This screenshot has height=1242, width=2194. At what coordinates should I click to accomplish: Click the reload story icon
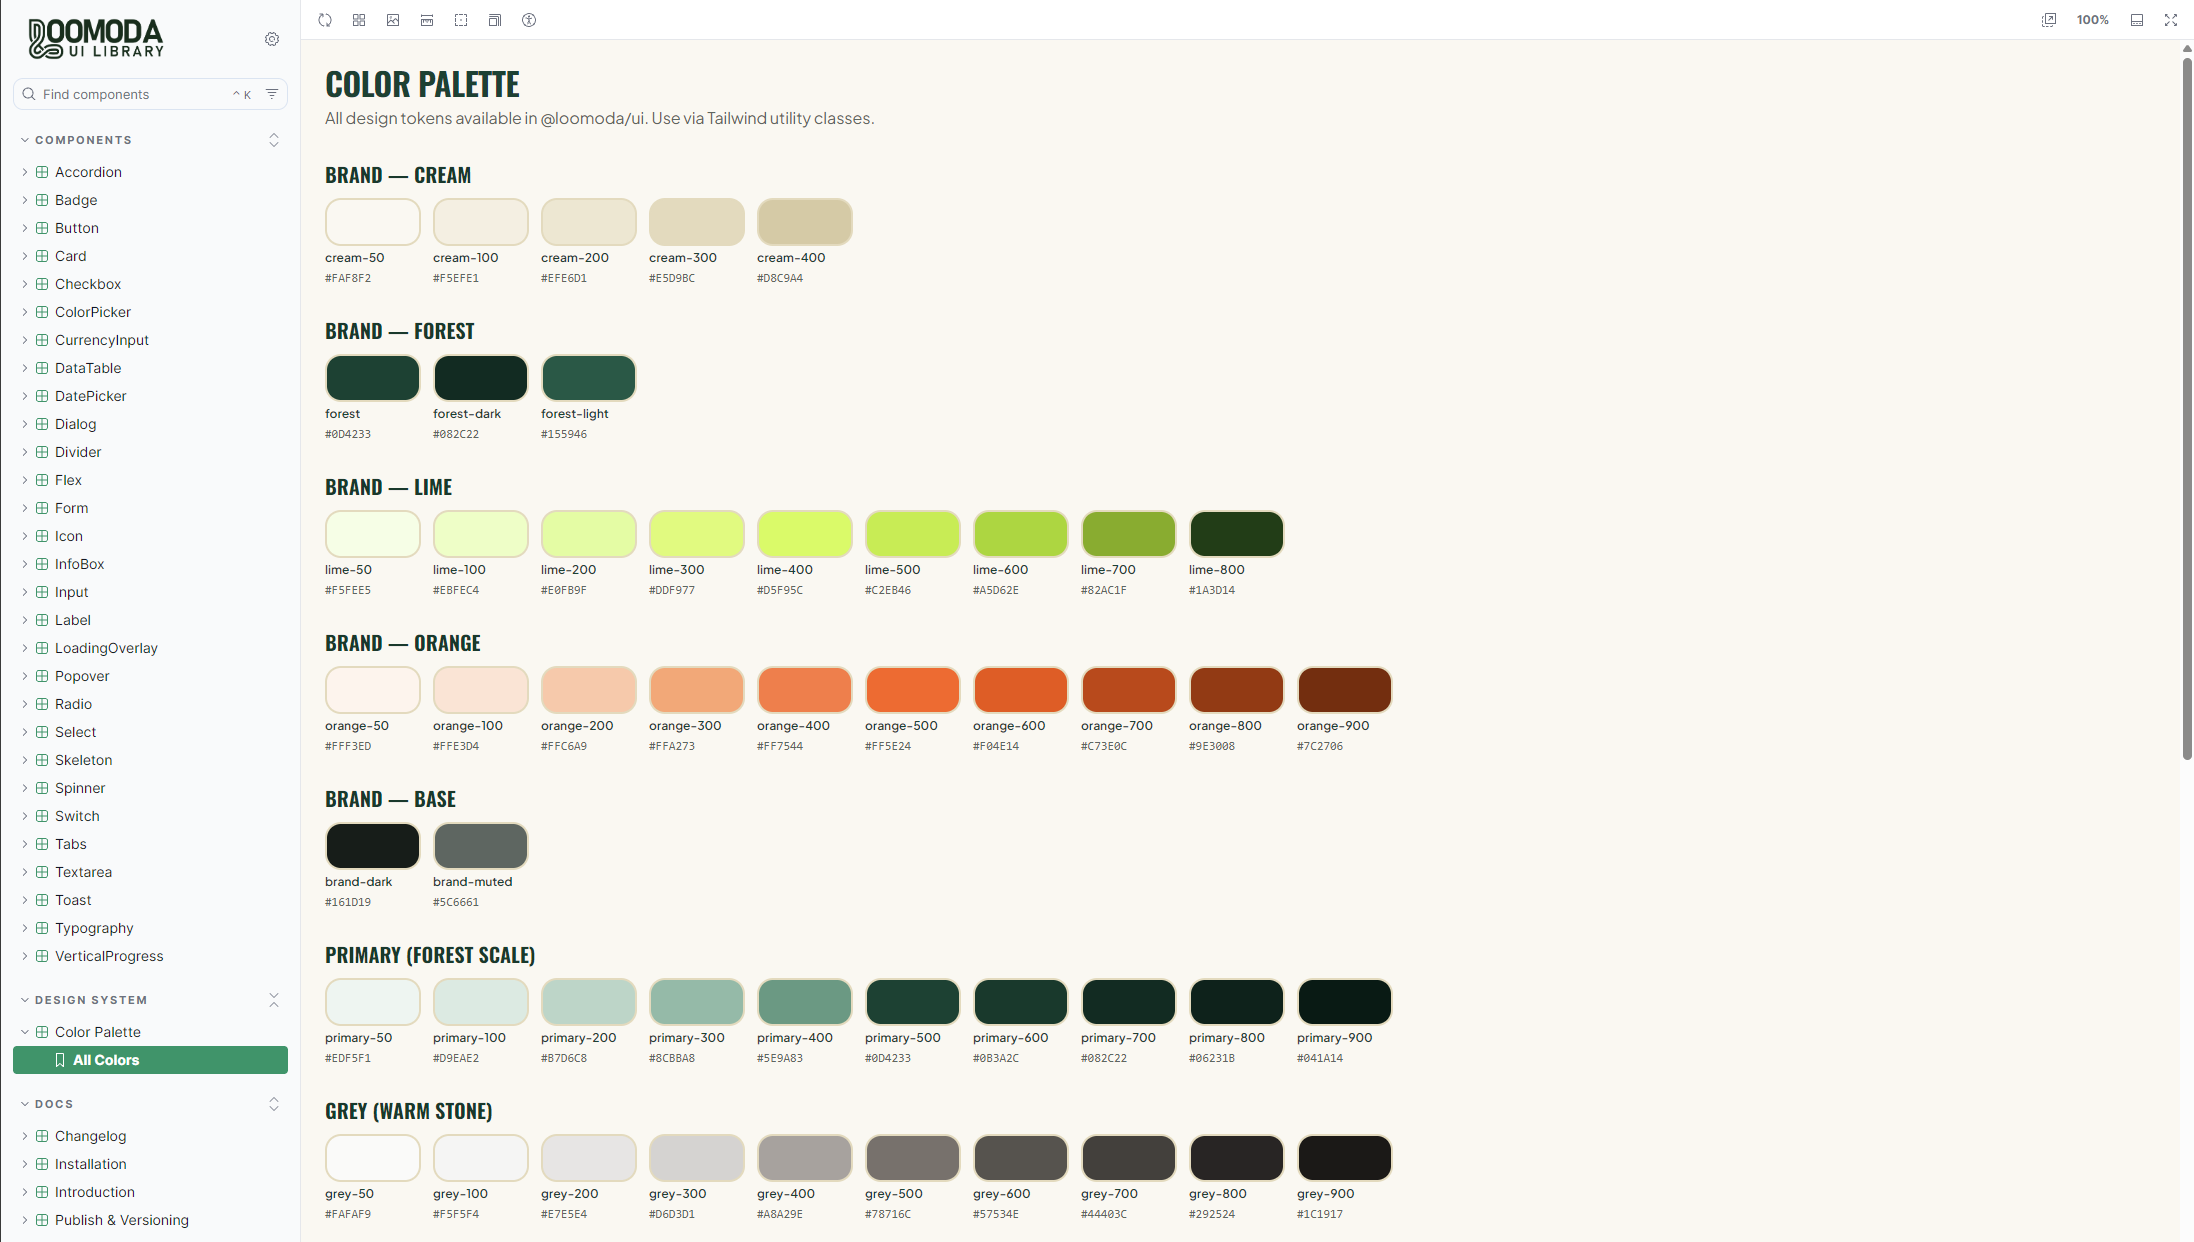pyautogui.click(x=325, y=20)
